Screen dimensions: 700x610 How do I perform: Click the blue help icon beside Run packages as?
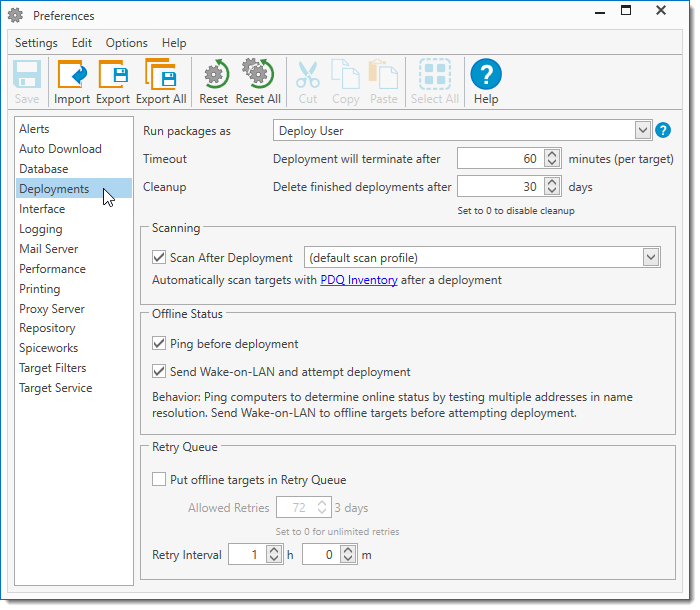(662, 130)
